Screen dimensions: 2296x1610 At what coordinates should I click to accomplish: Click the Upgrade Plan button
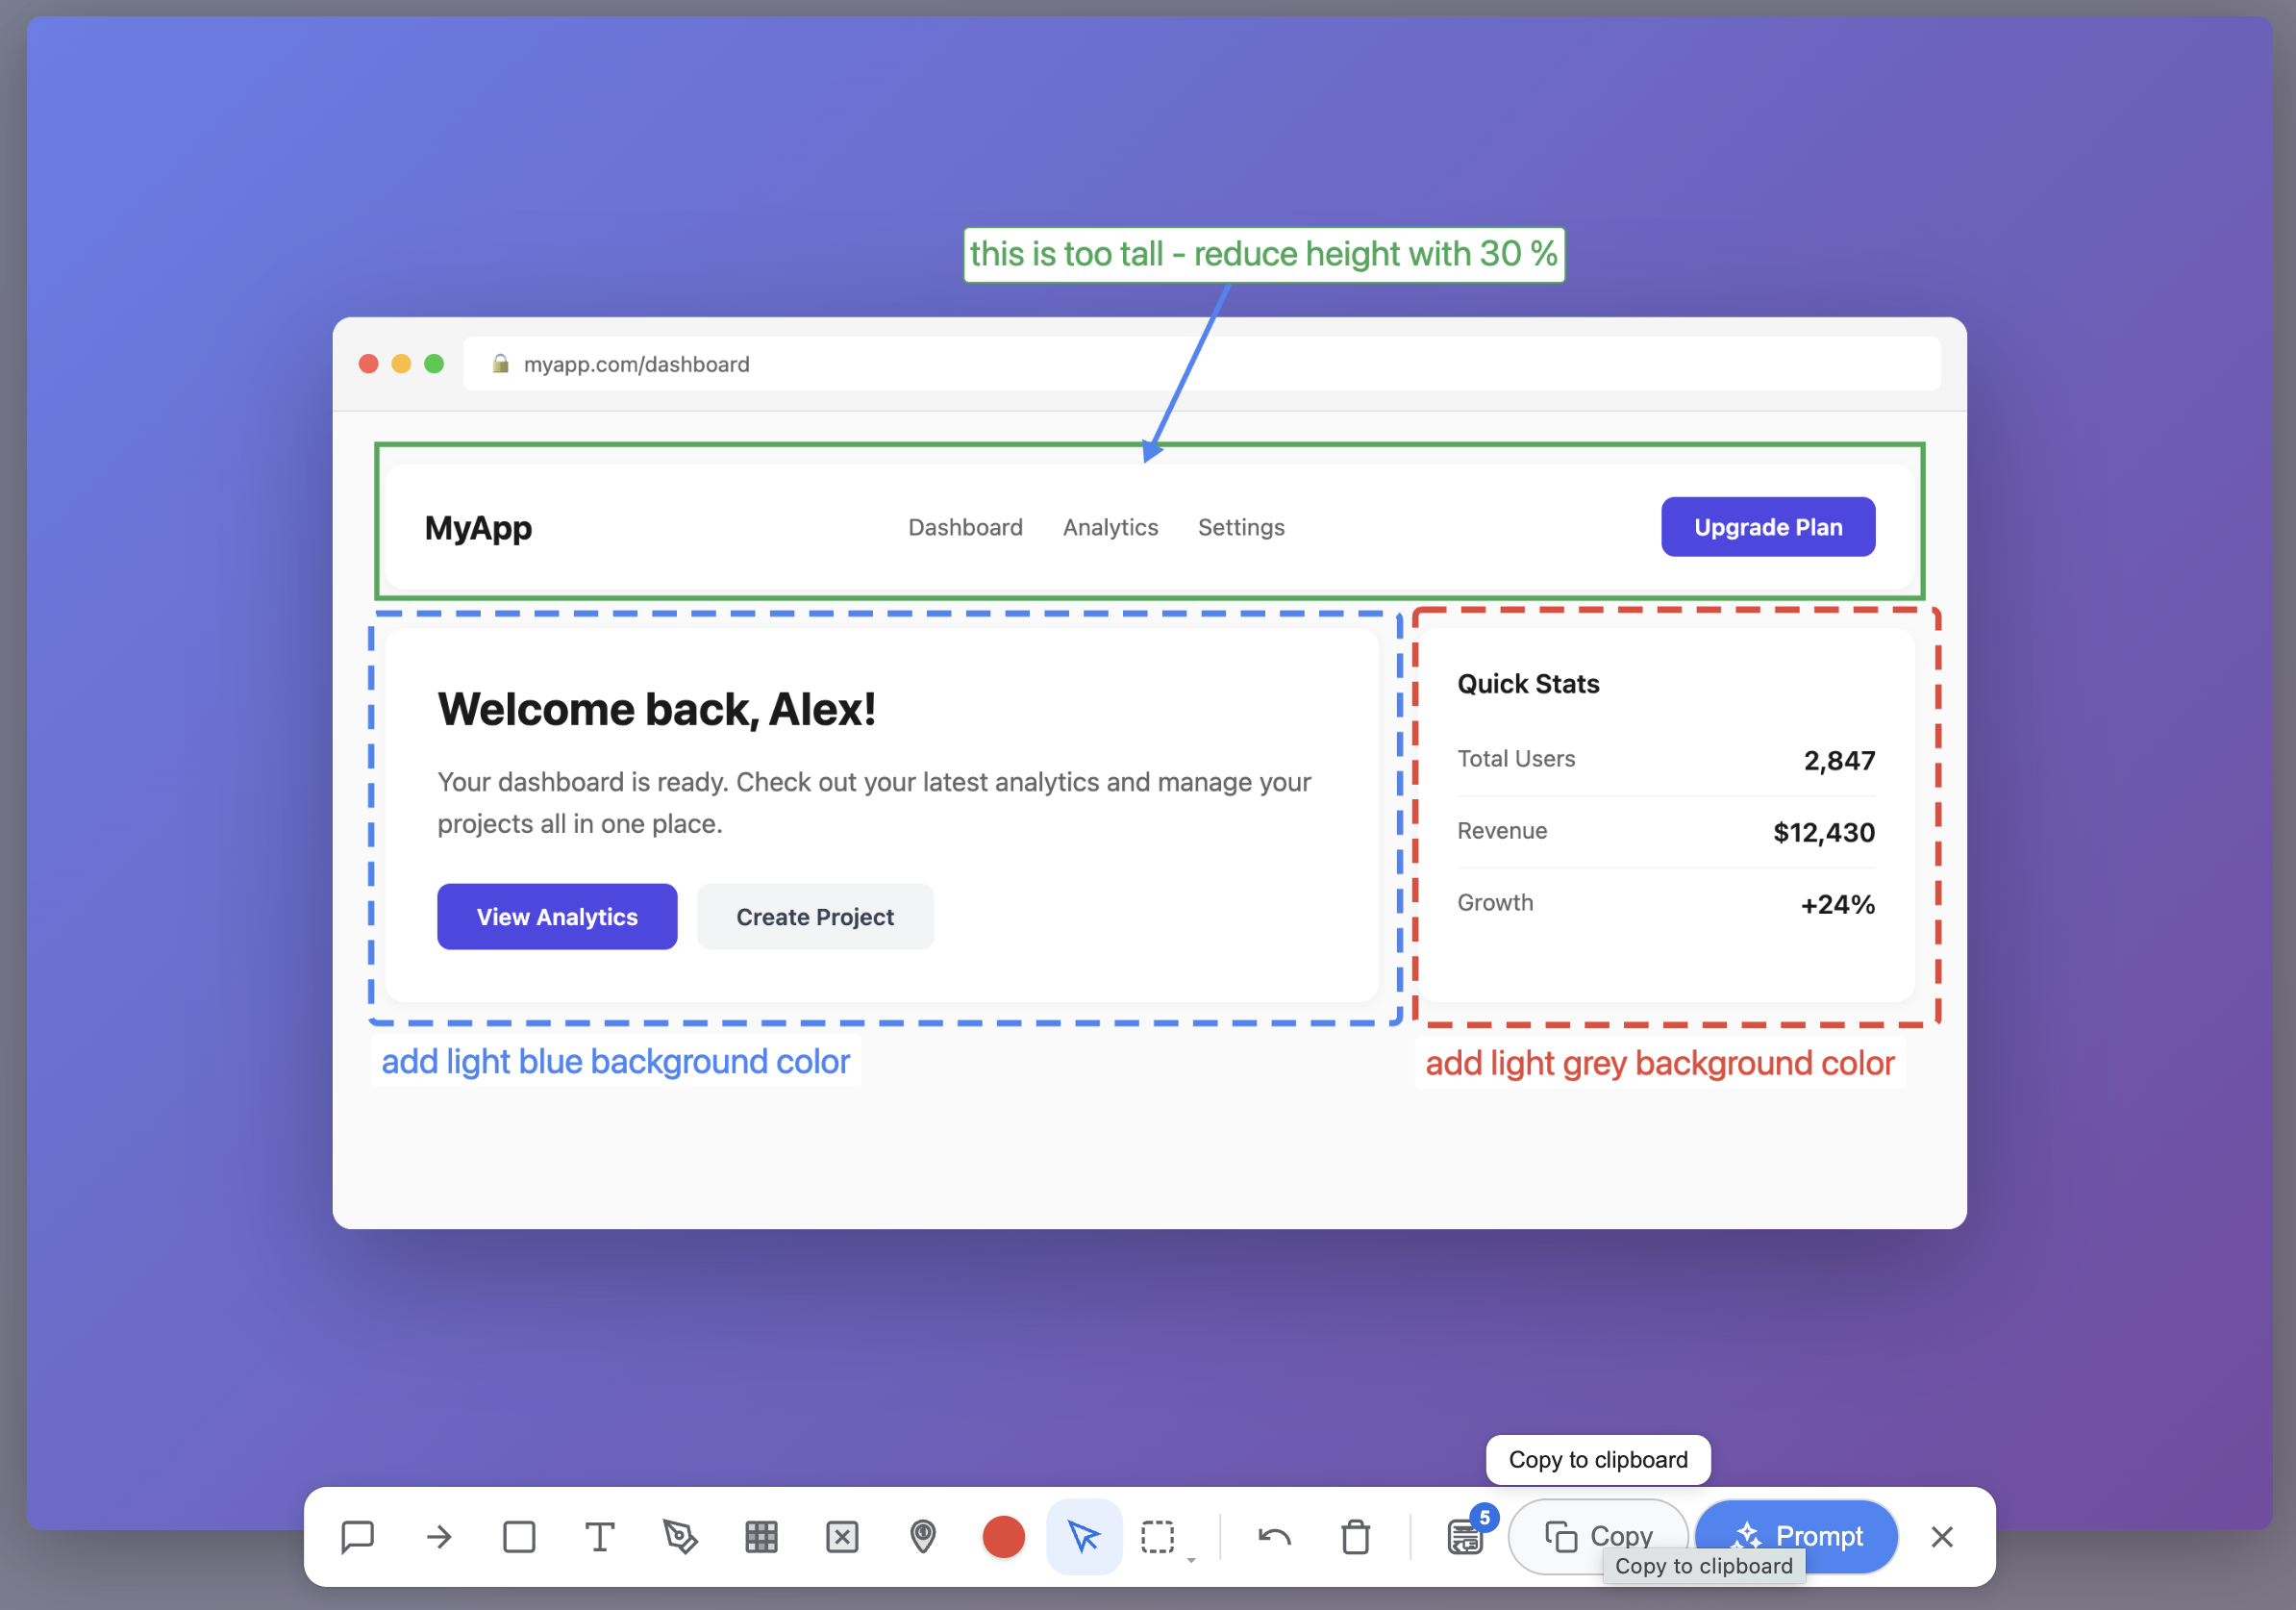1768,526
